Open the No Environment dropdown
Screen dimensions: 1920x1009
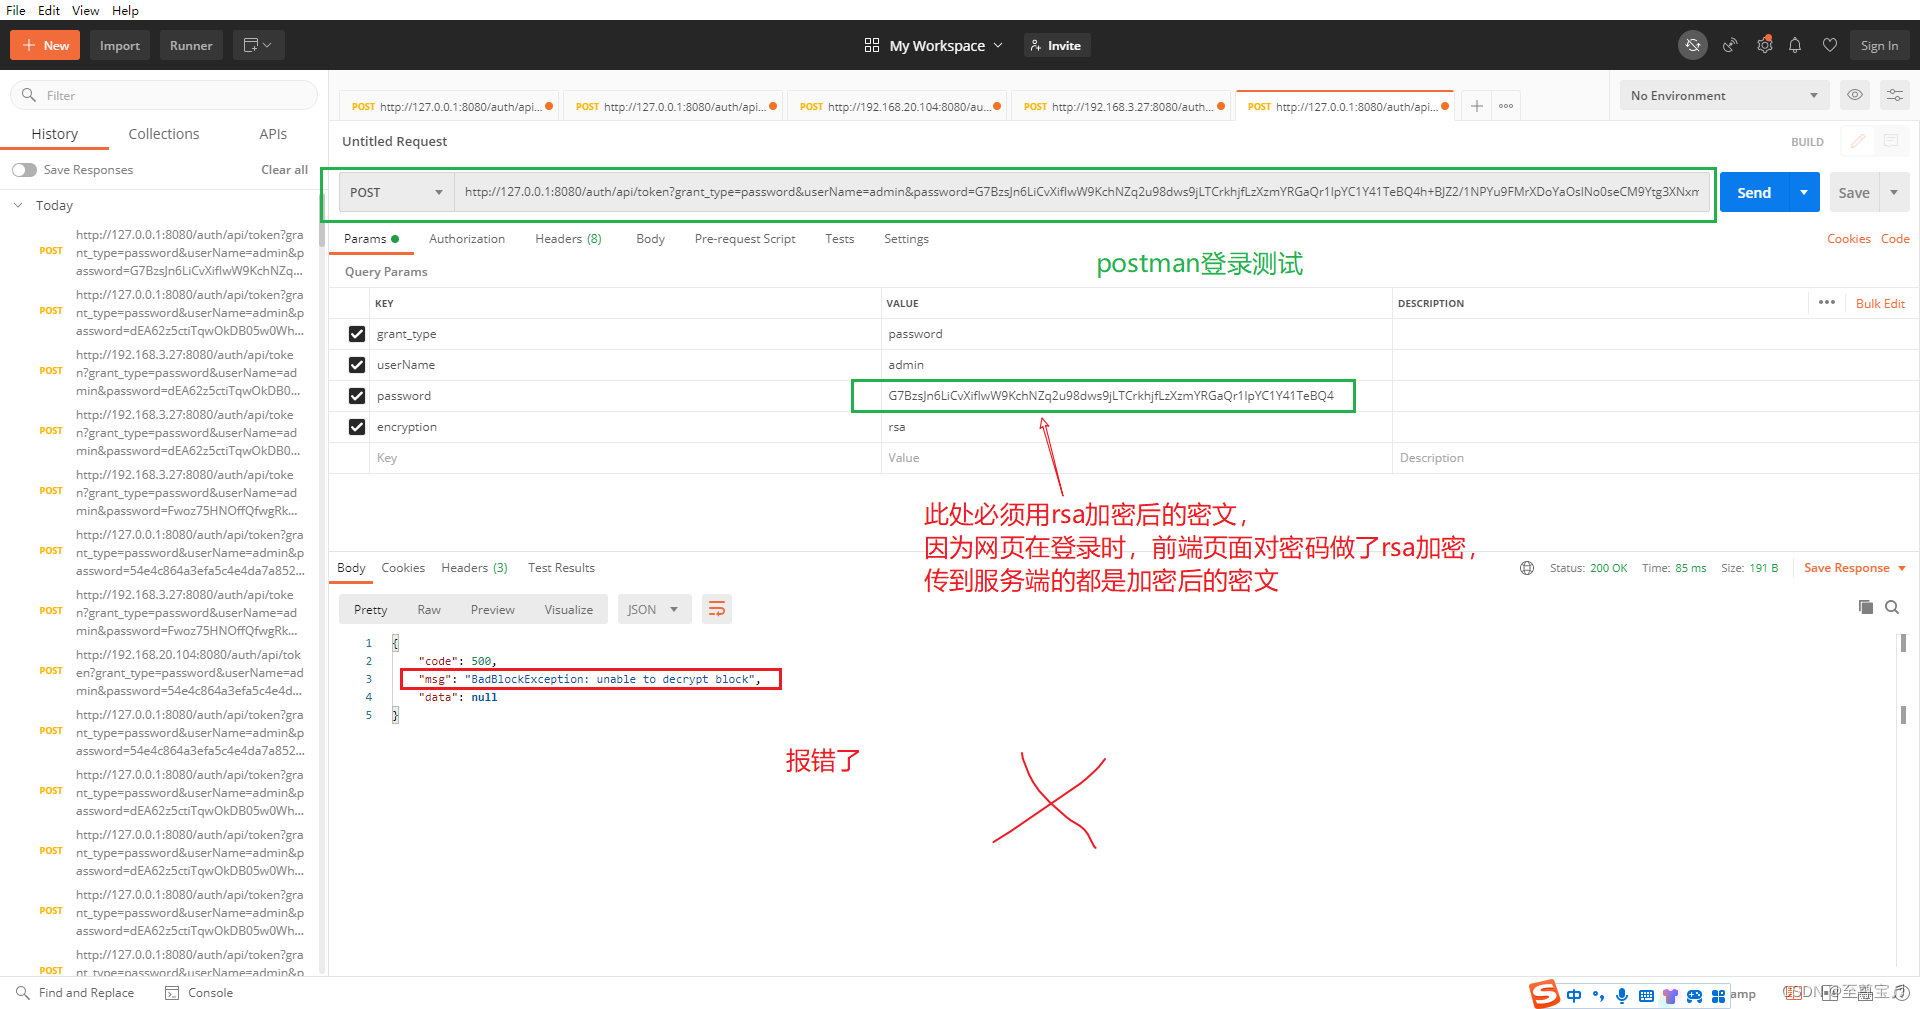click(1723, 95)
